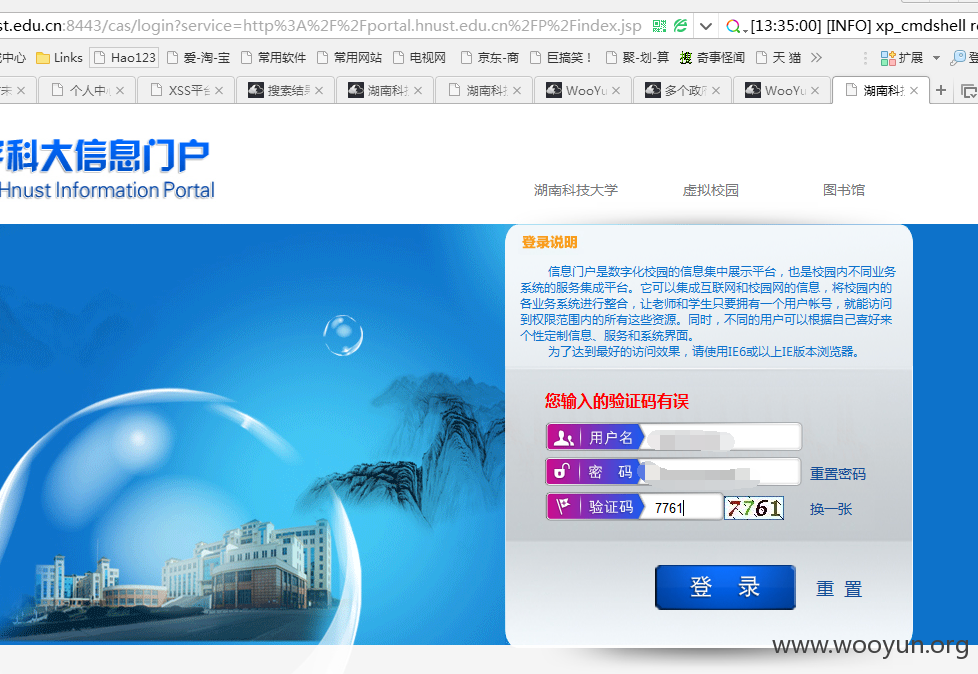Click the tab list icon right of plus
This screenshot has width=978, height=674.
click(968, 92)
